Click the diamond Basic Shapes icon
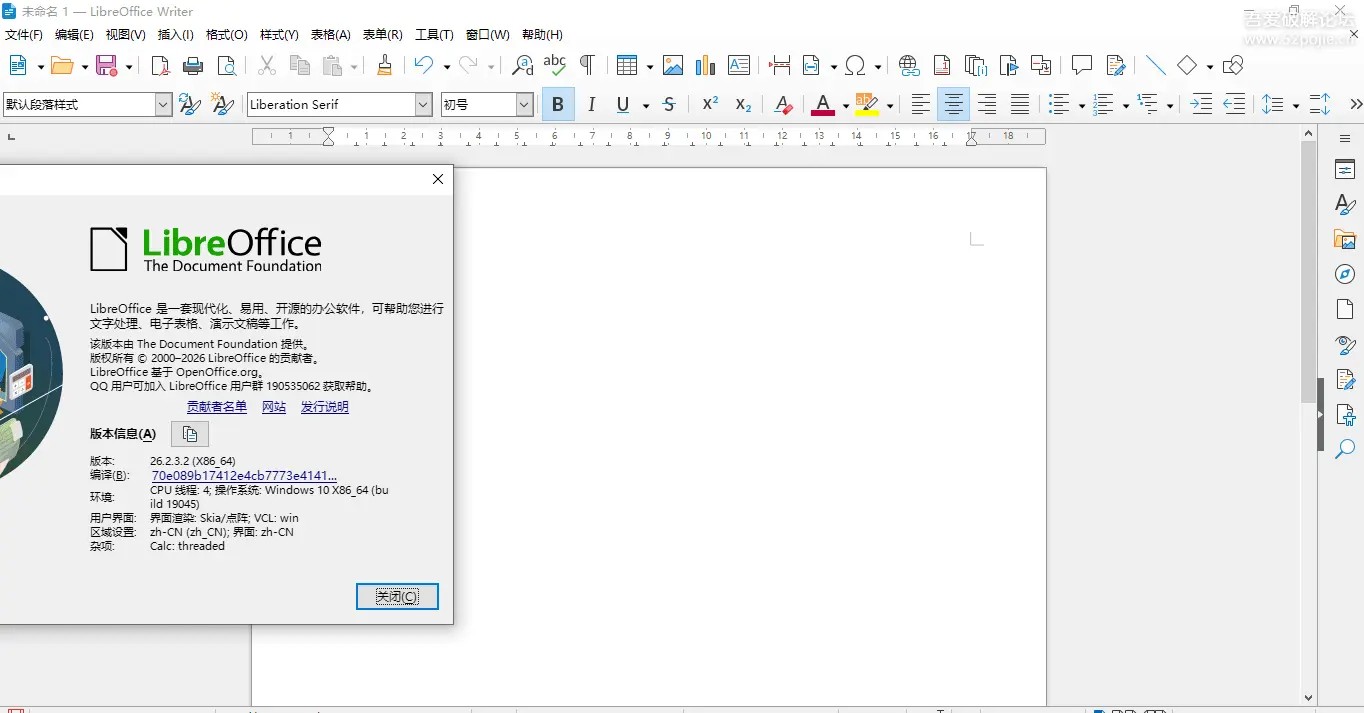Screen dimensions: 1364x713 pos(1187,66)
